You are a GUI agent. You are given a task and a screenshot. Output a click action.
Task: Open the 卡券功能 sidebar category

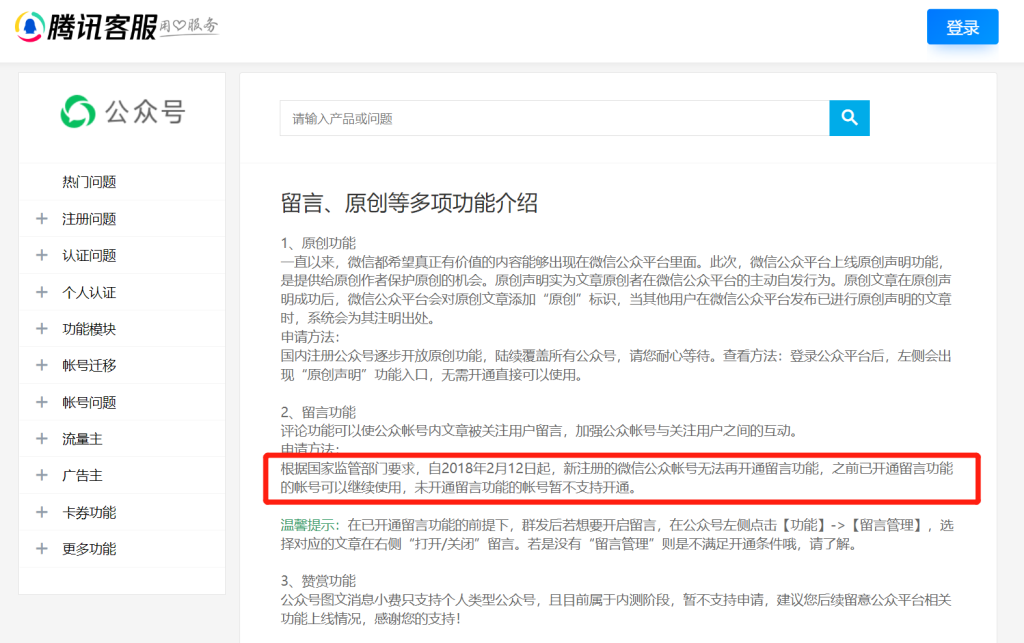click(x=89, y=512)
